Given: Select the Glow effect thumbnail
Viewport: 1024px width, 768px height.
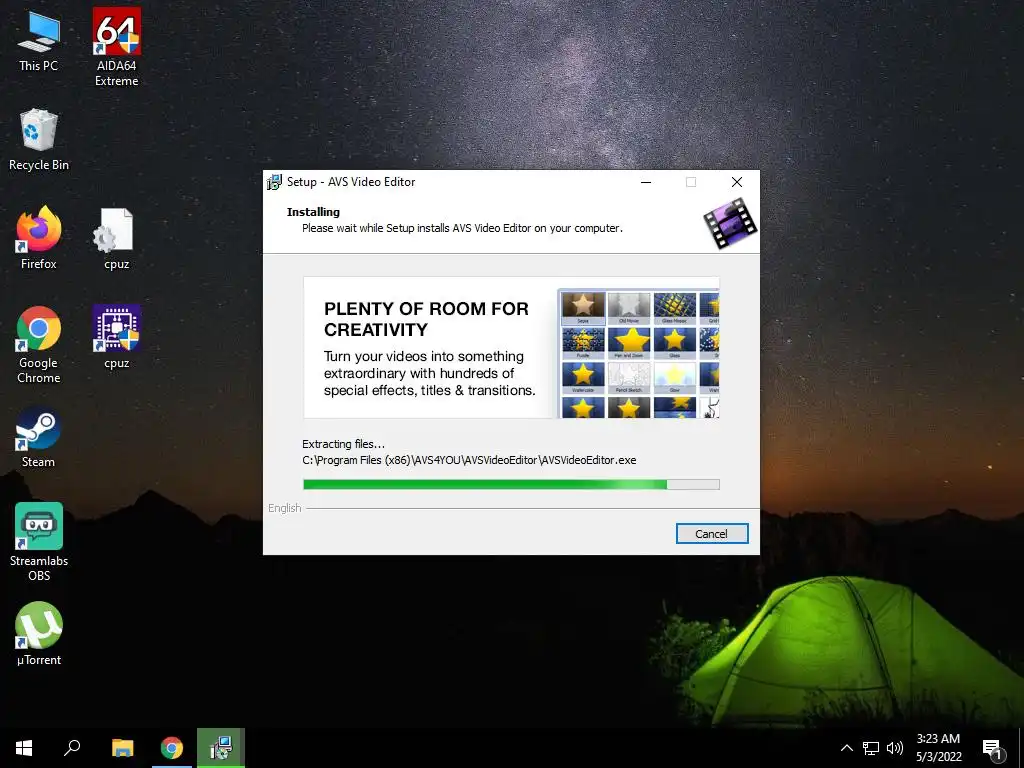Looking at the screenshot, I should pyautogui.click(x=675, y=377).
